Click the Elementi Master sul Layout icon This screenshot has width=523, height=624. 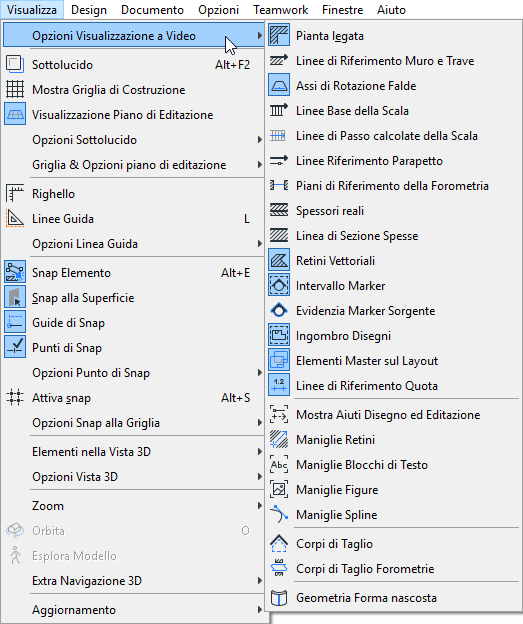point(279,361)
